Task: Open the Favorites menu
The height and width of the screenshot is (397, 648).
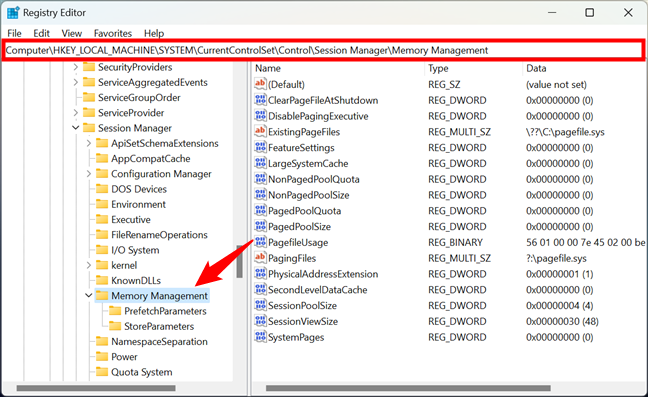Action: pyautogui.click(x=113, y=33)
